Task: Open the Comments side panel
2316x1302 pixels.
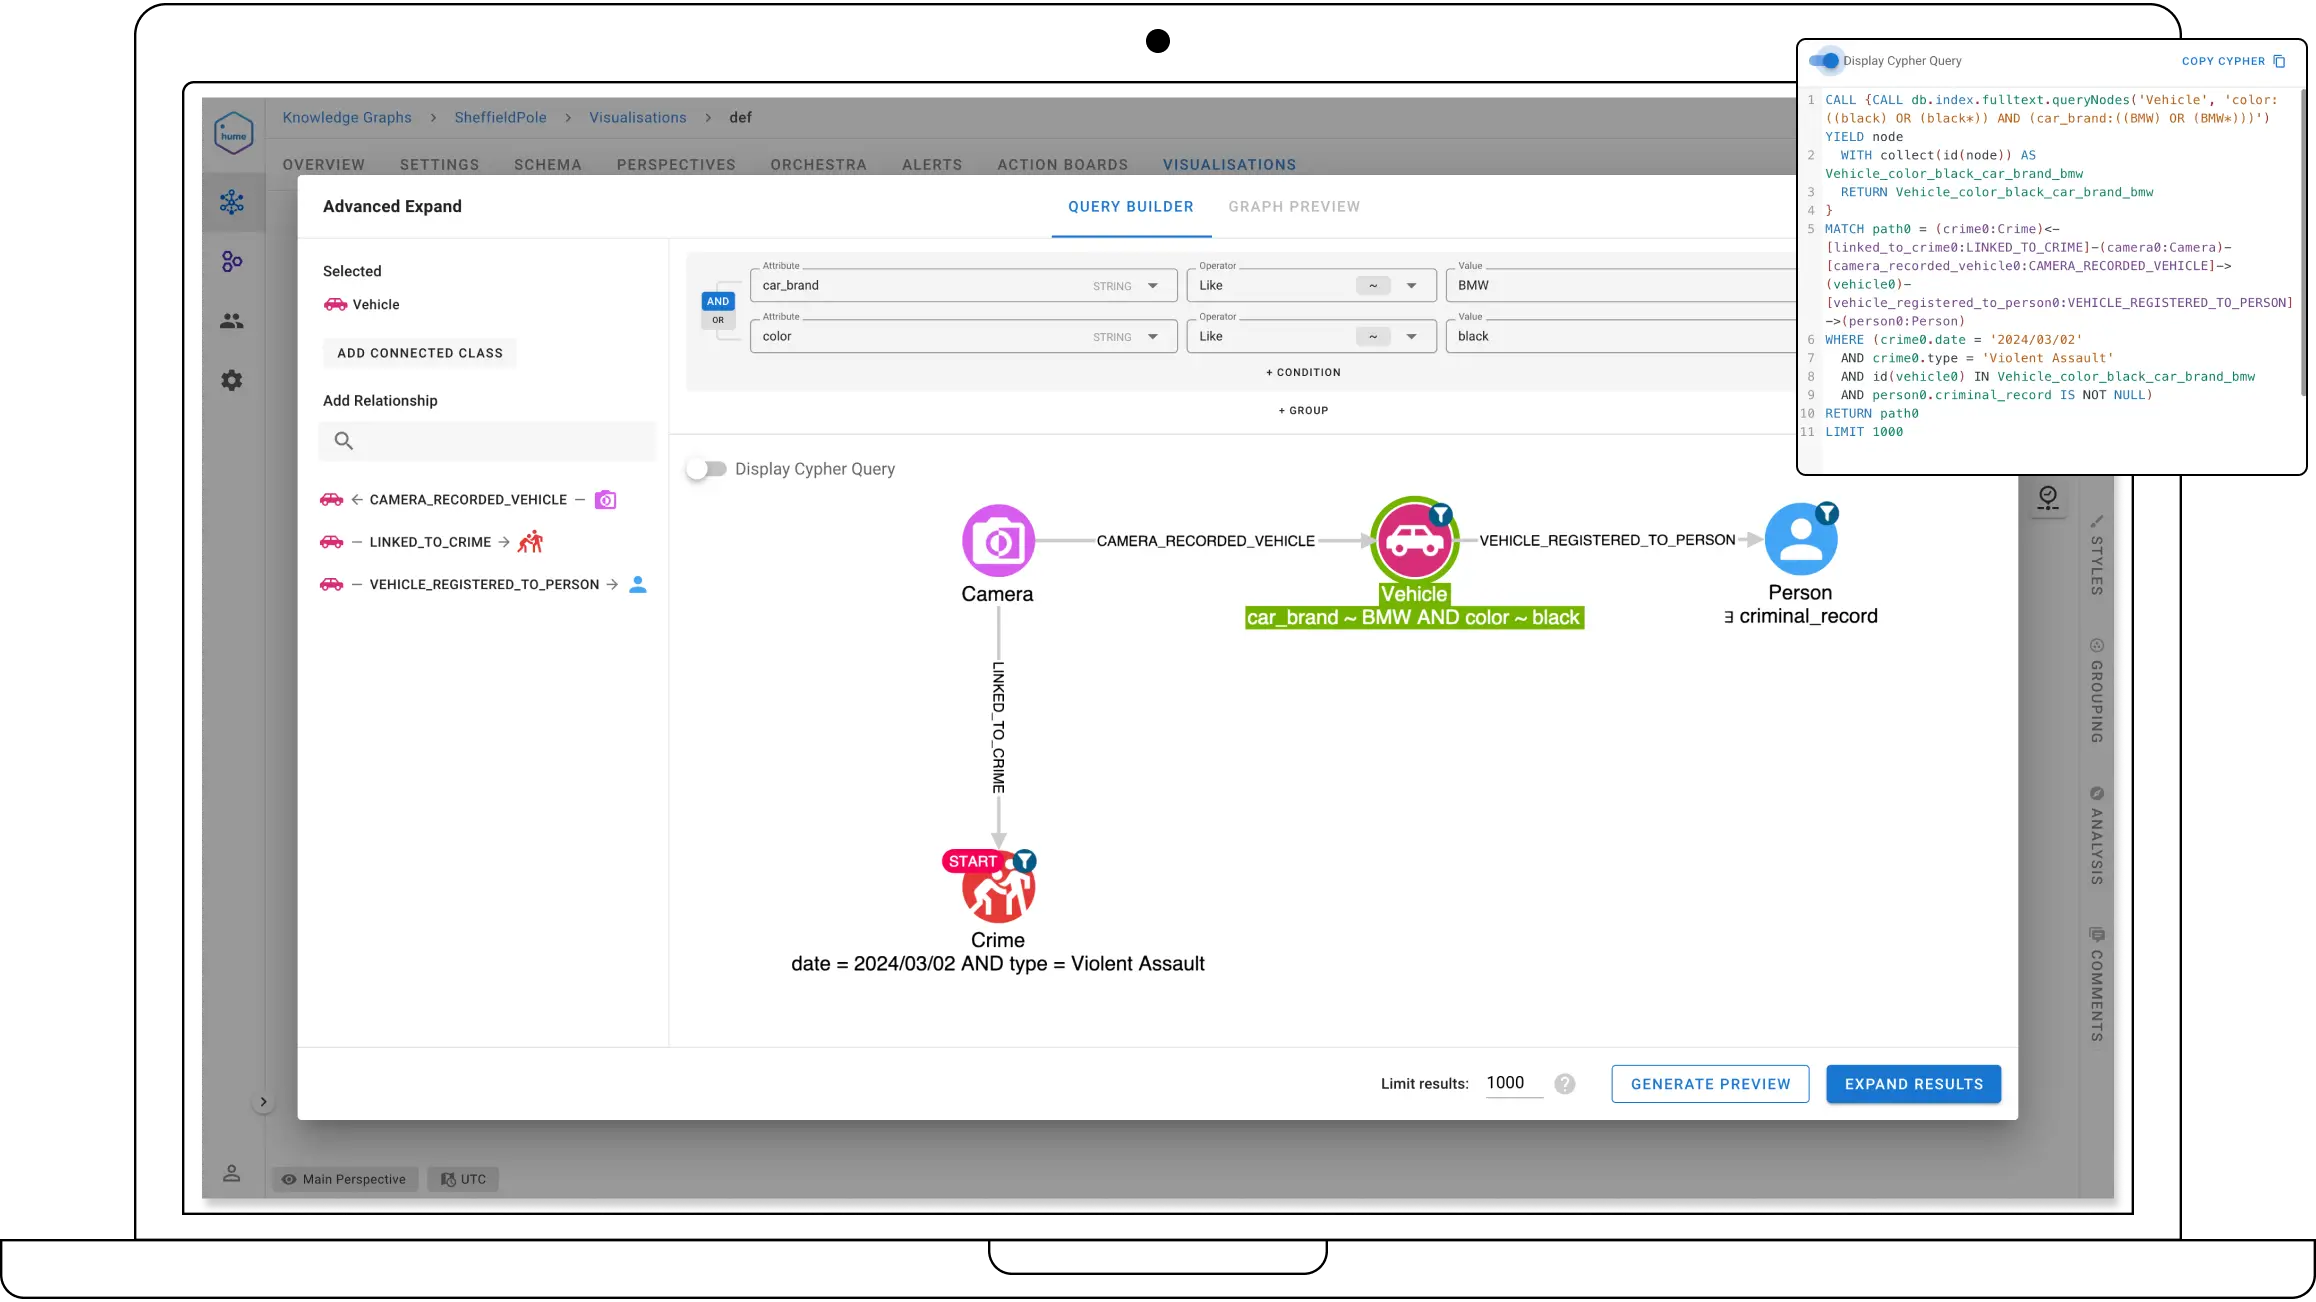Action: pos(2096,985)
